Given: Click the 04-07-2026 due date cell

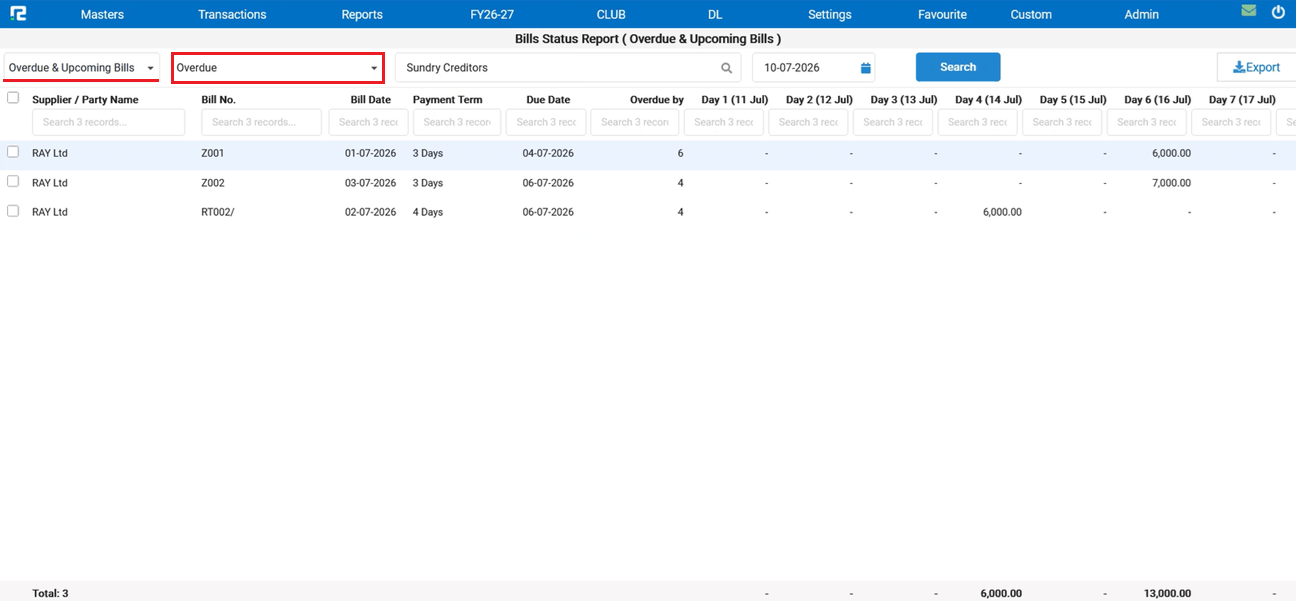Looking at the screenshot, I should [548, 153].
